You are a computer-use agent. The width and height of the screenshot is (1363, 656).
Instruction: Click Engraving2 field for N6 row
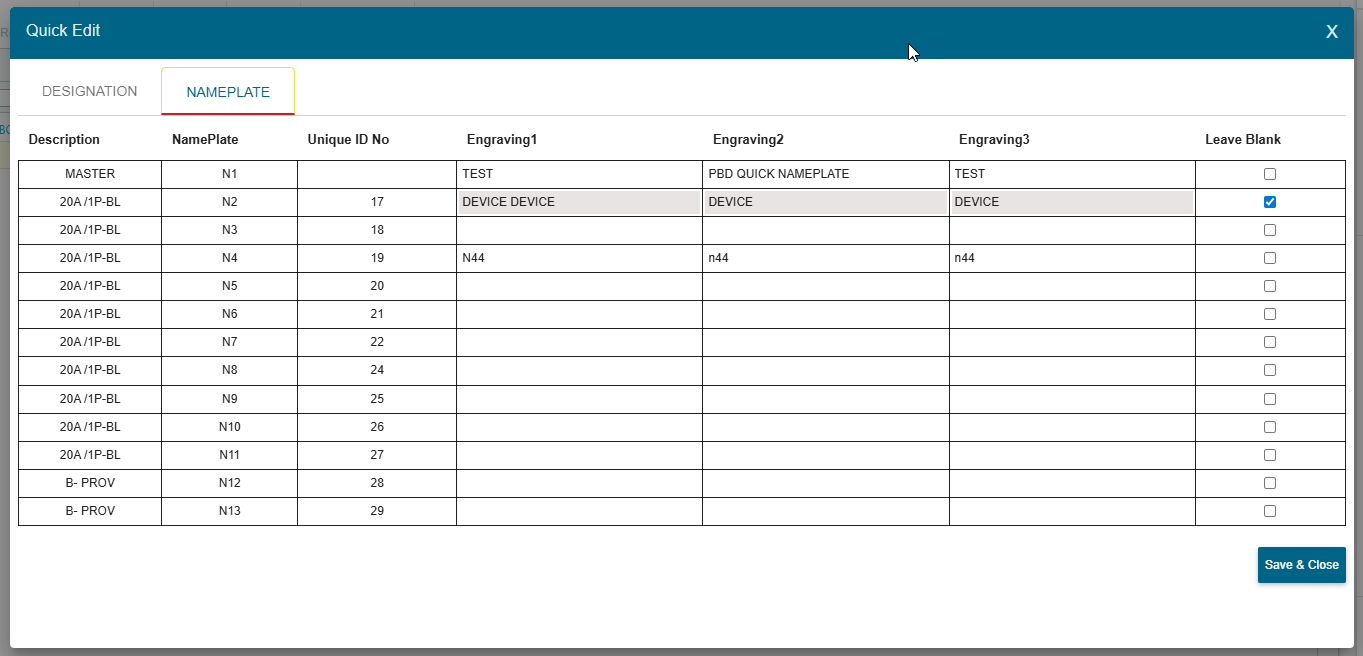pos(825,314)
